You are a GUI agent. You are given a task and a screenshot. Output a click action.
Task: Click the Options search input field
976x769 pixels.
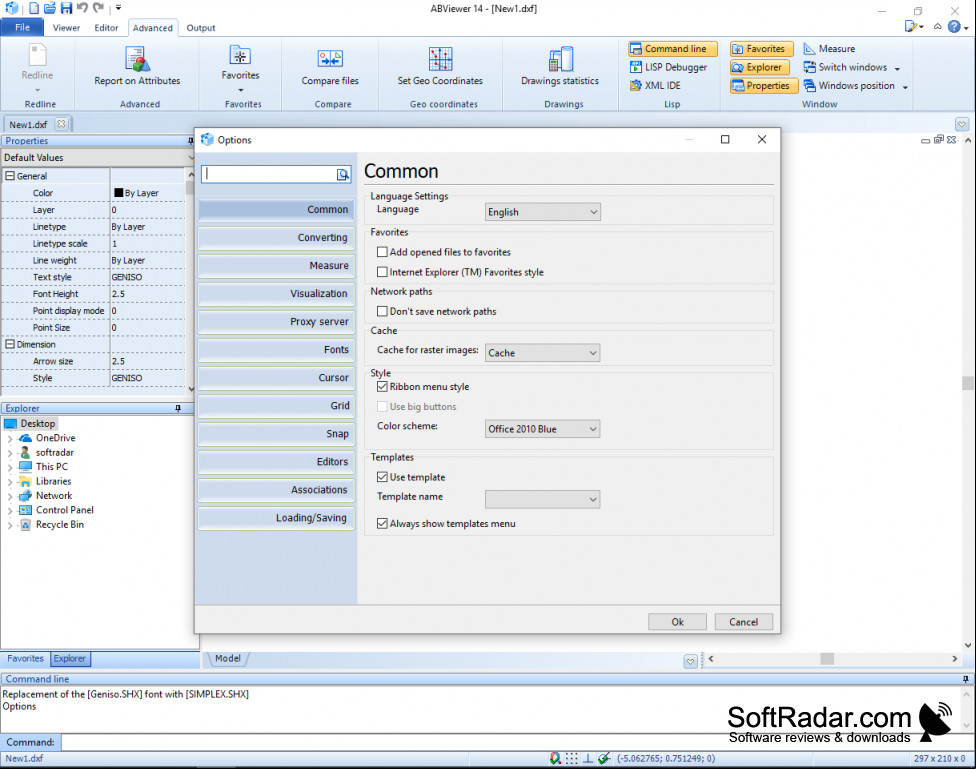pos(270,174)
